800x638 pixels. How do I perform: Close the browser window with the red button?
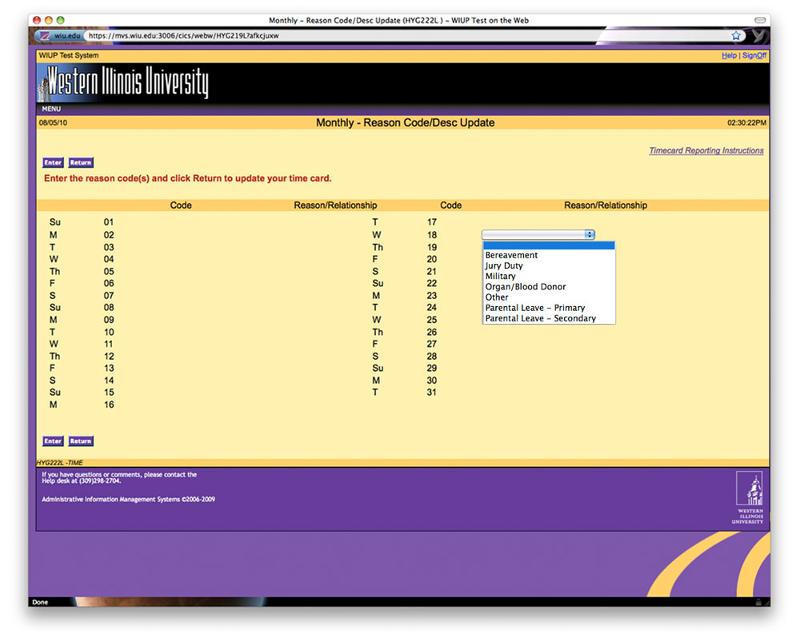tap(37, 20)
